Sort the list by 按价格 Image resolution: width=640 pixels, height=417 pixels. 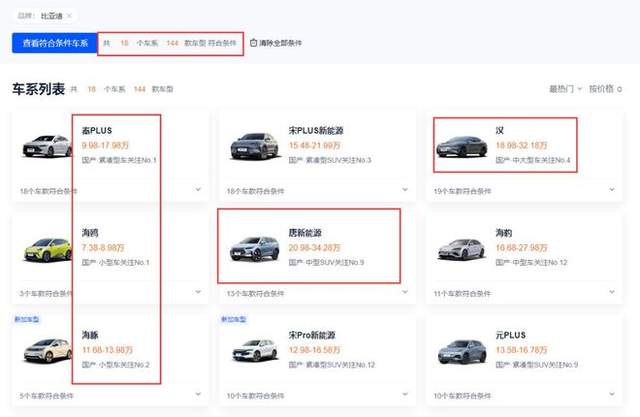point(605,89)
